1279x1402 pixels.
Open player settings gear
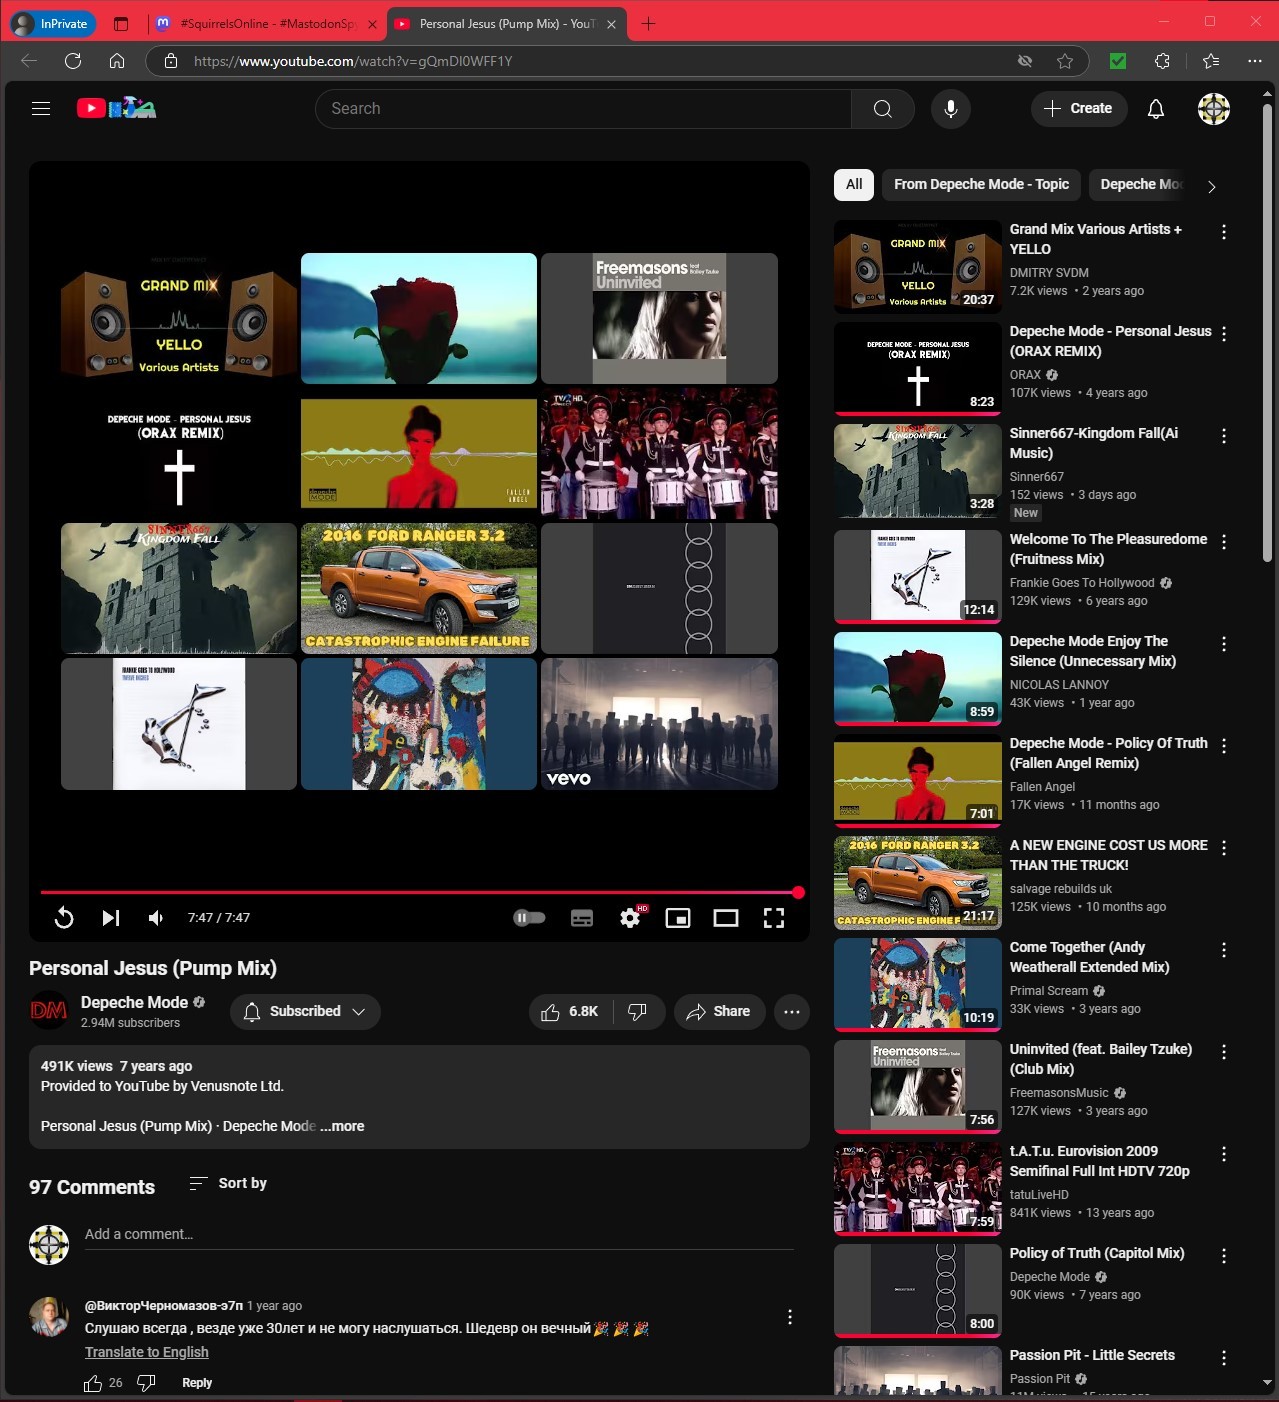tap(630, 918)
